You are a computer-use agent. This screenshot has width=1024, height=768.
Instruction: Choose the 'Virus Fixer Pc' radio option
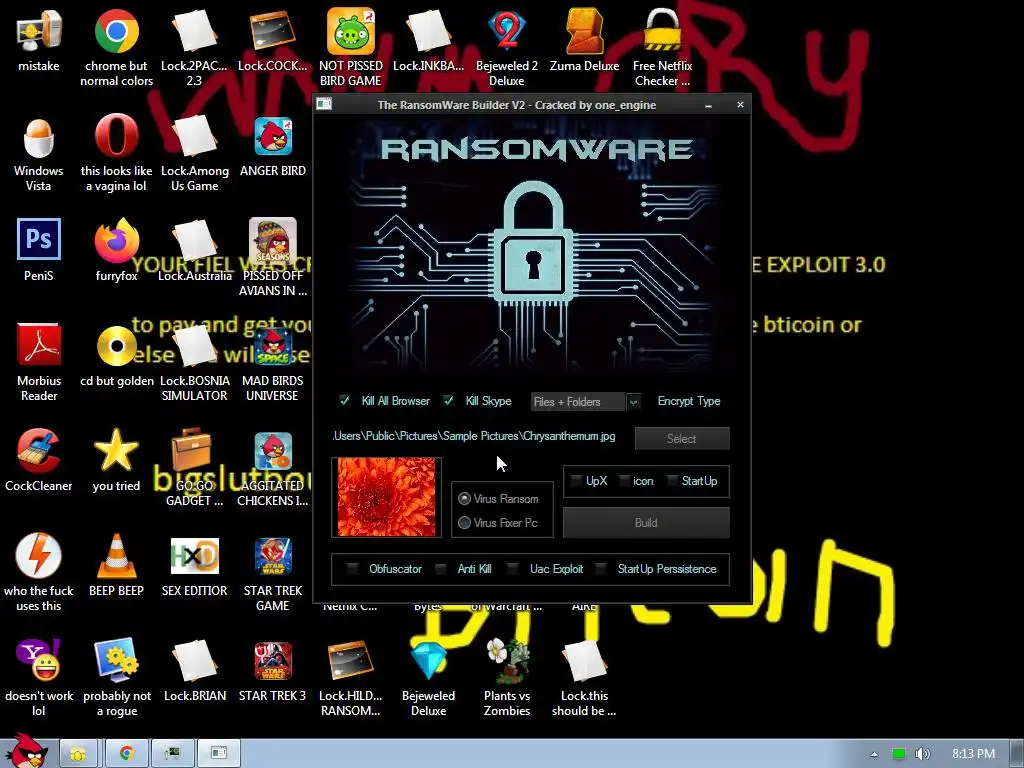pyautogui.click(x=464, y=523)
